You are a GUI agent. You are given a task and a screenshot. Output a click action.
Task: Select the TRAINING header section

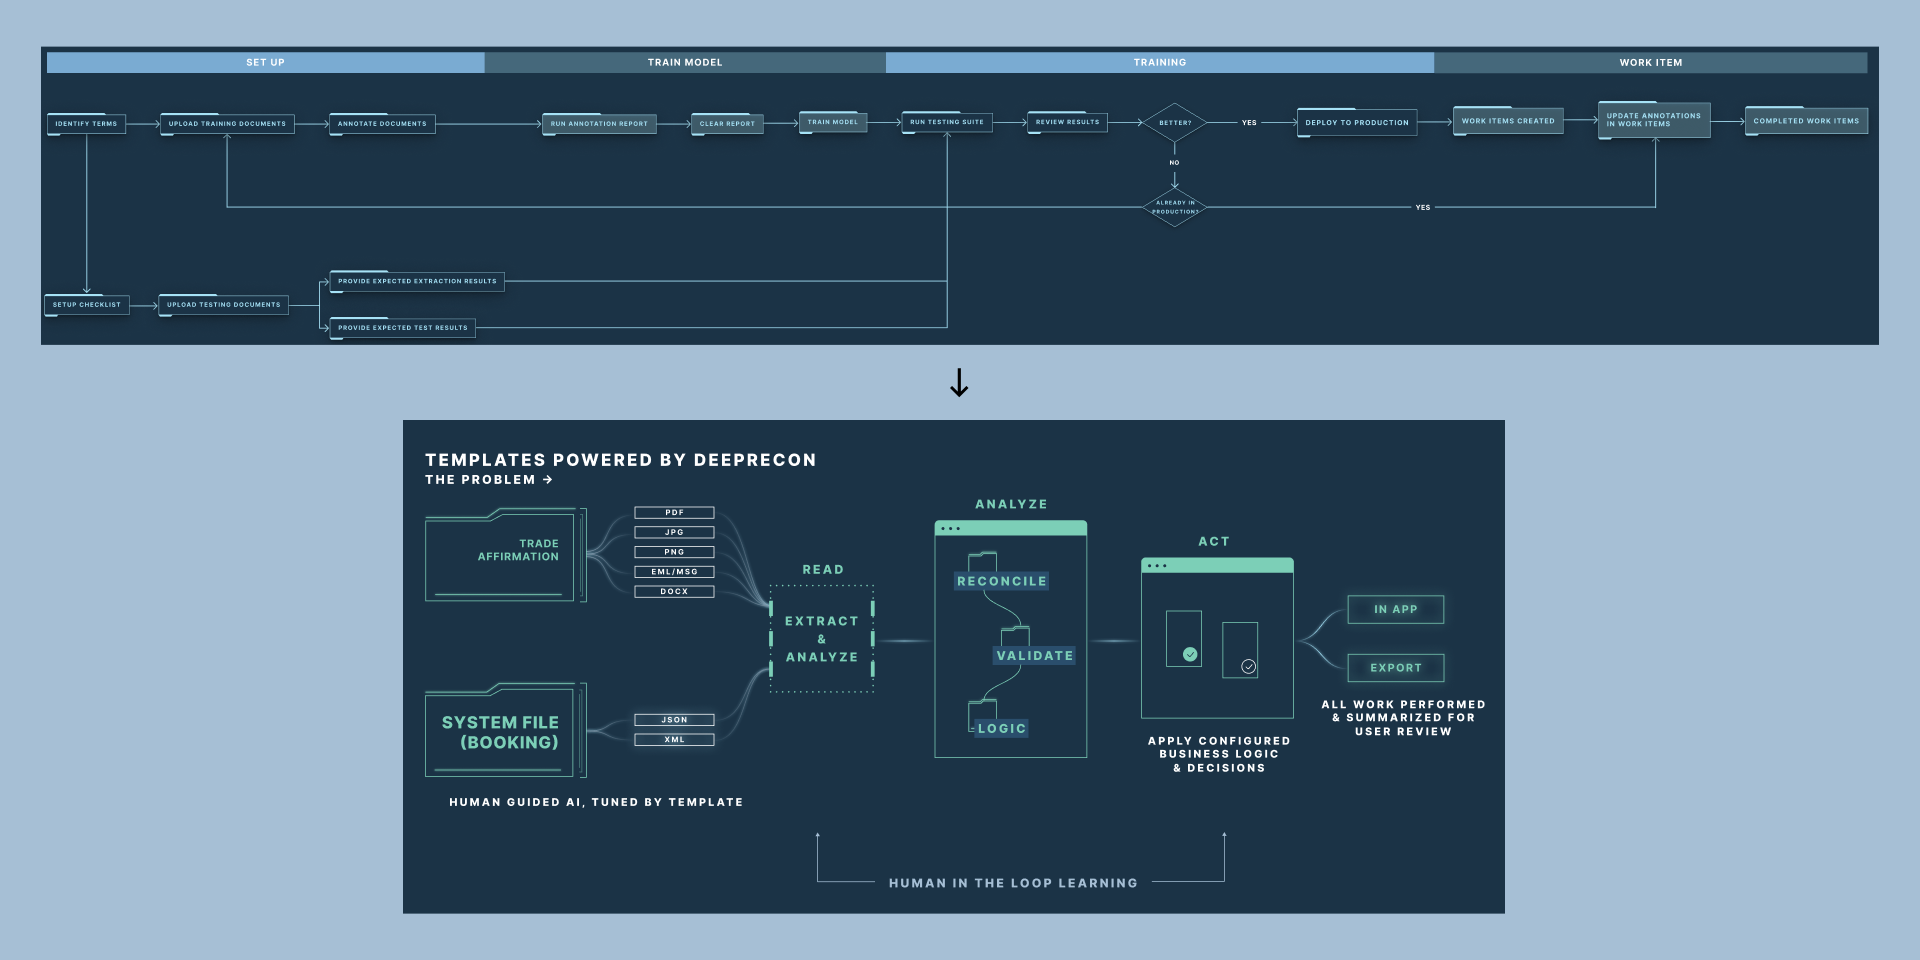1160,62
